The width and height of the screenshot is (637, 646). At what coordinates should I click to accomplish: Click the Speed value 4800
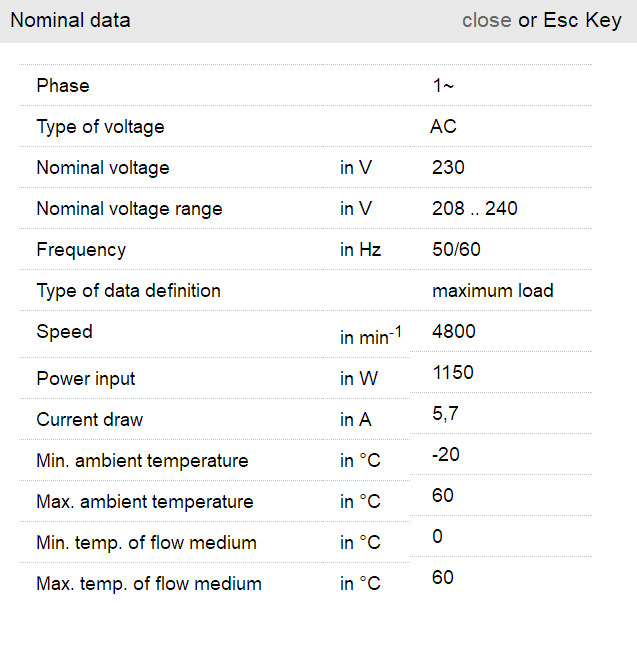[453, 332]
